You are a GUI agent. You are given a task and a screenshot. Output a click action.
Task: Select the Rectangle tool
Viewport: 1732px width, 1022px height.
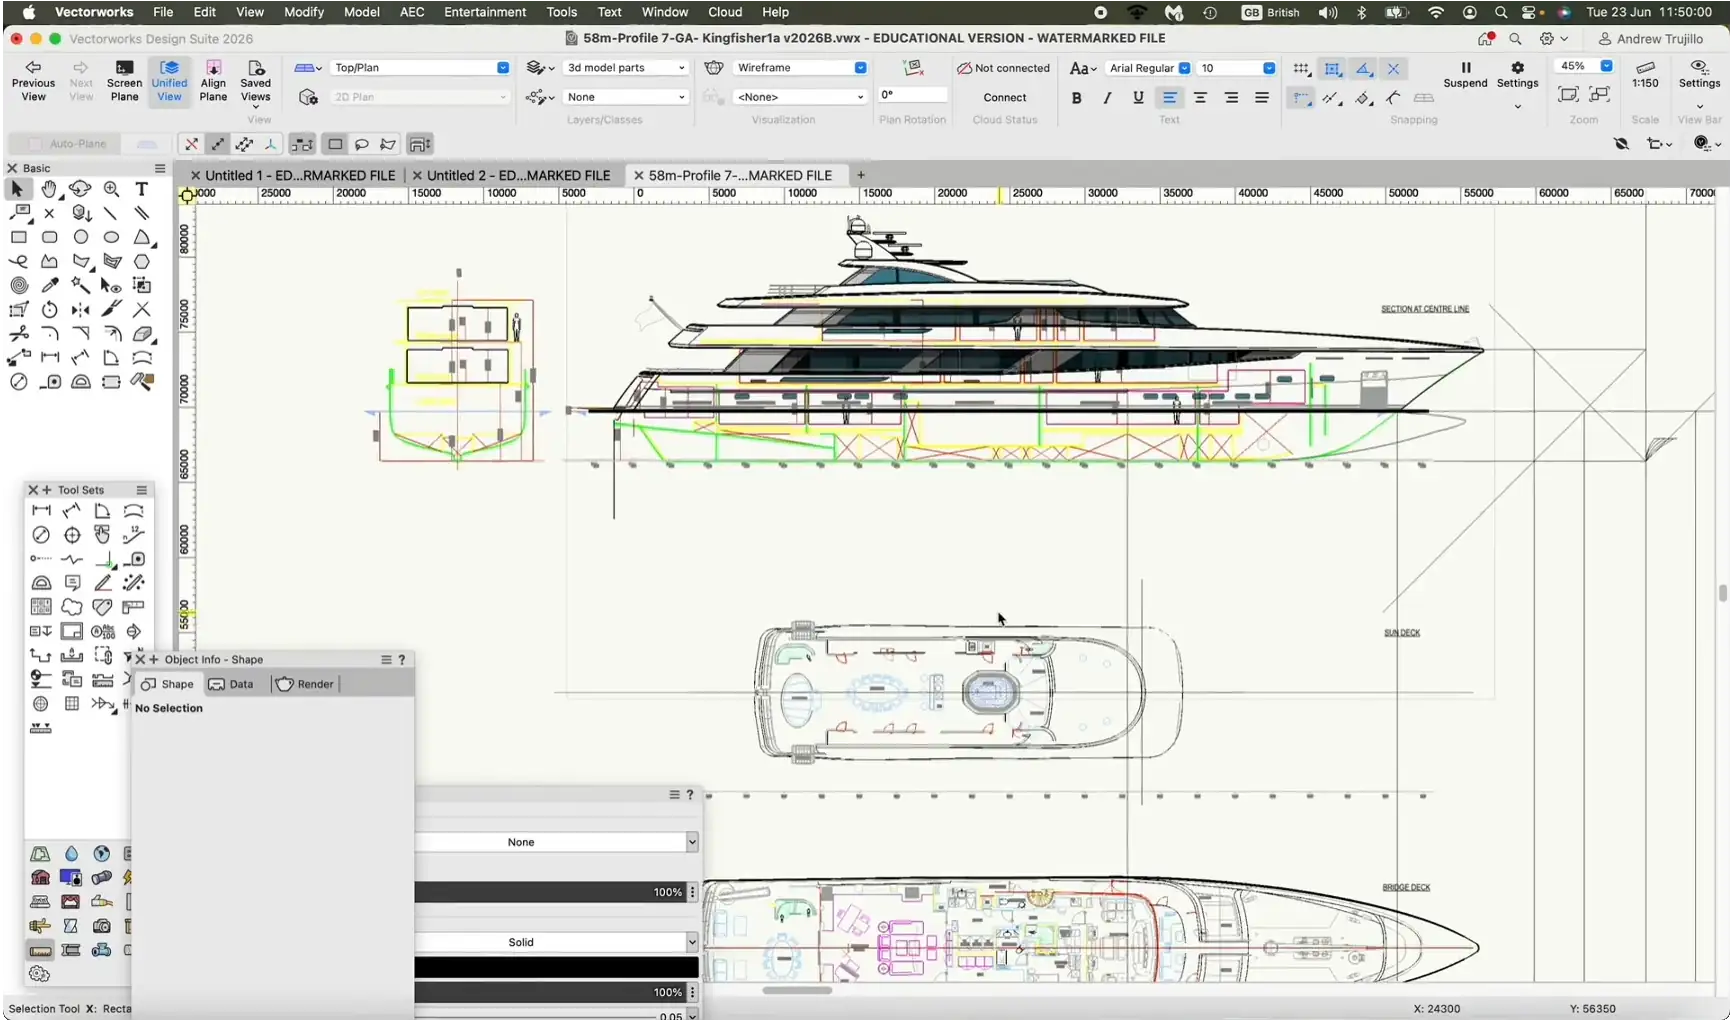18,237
